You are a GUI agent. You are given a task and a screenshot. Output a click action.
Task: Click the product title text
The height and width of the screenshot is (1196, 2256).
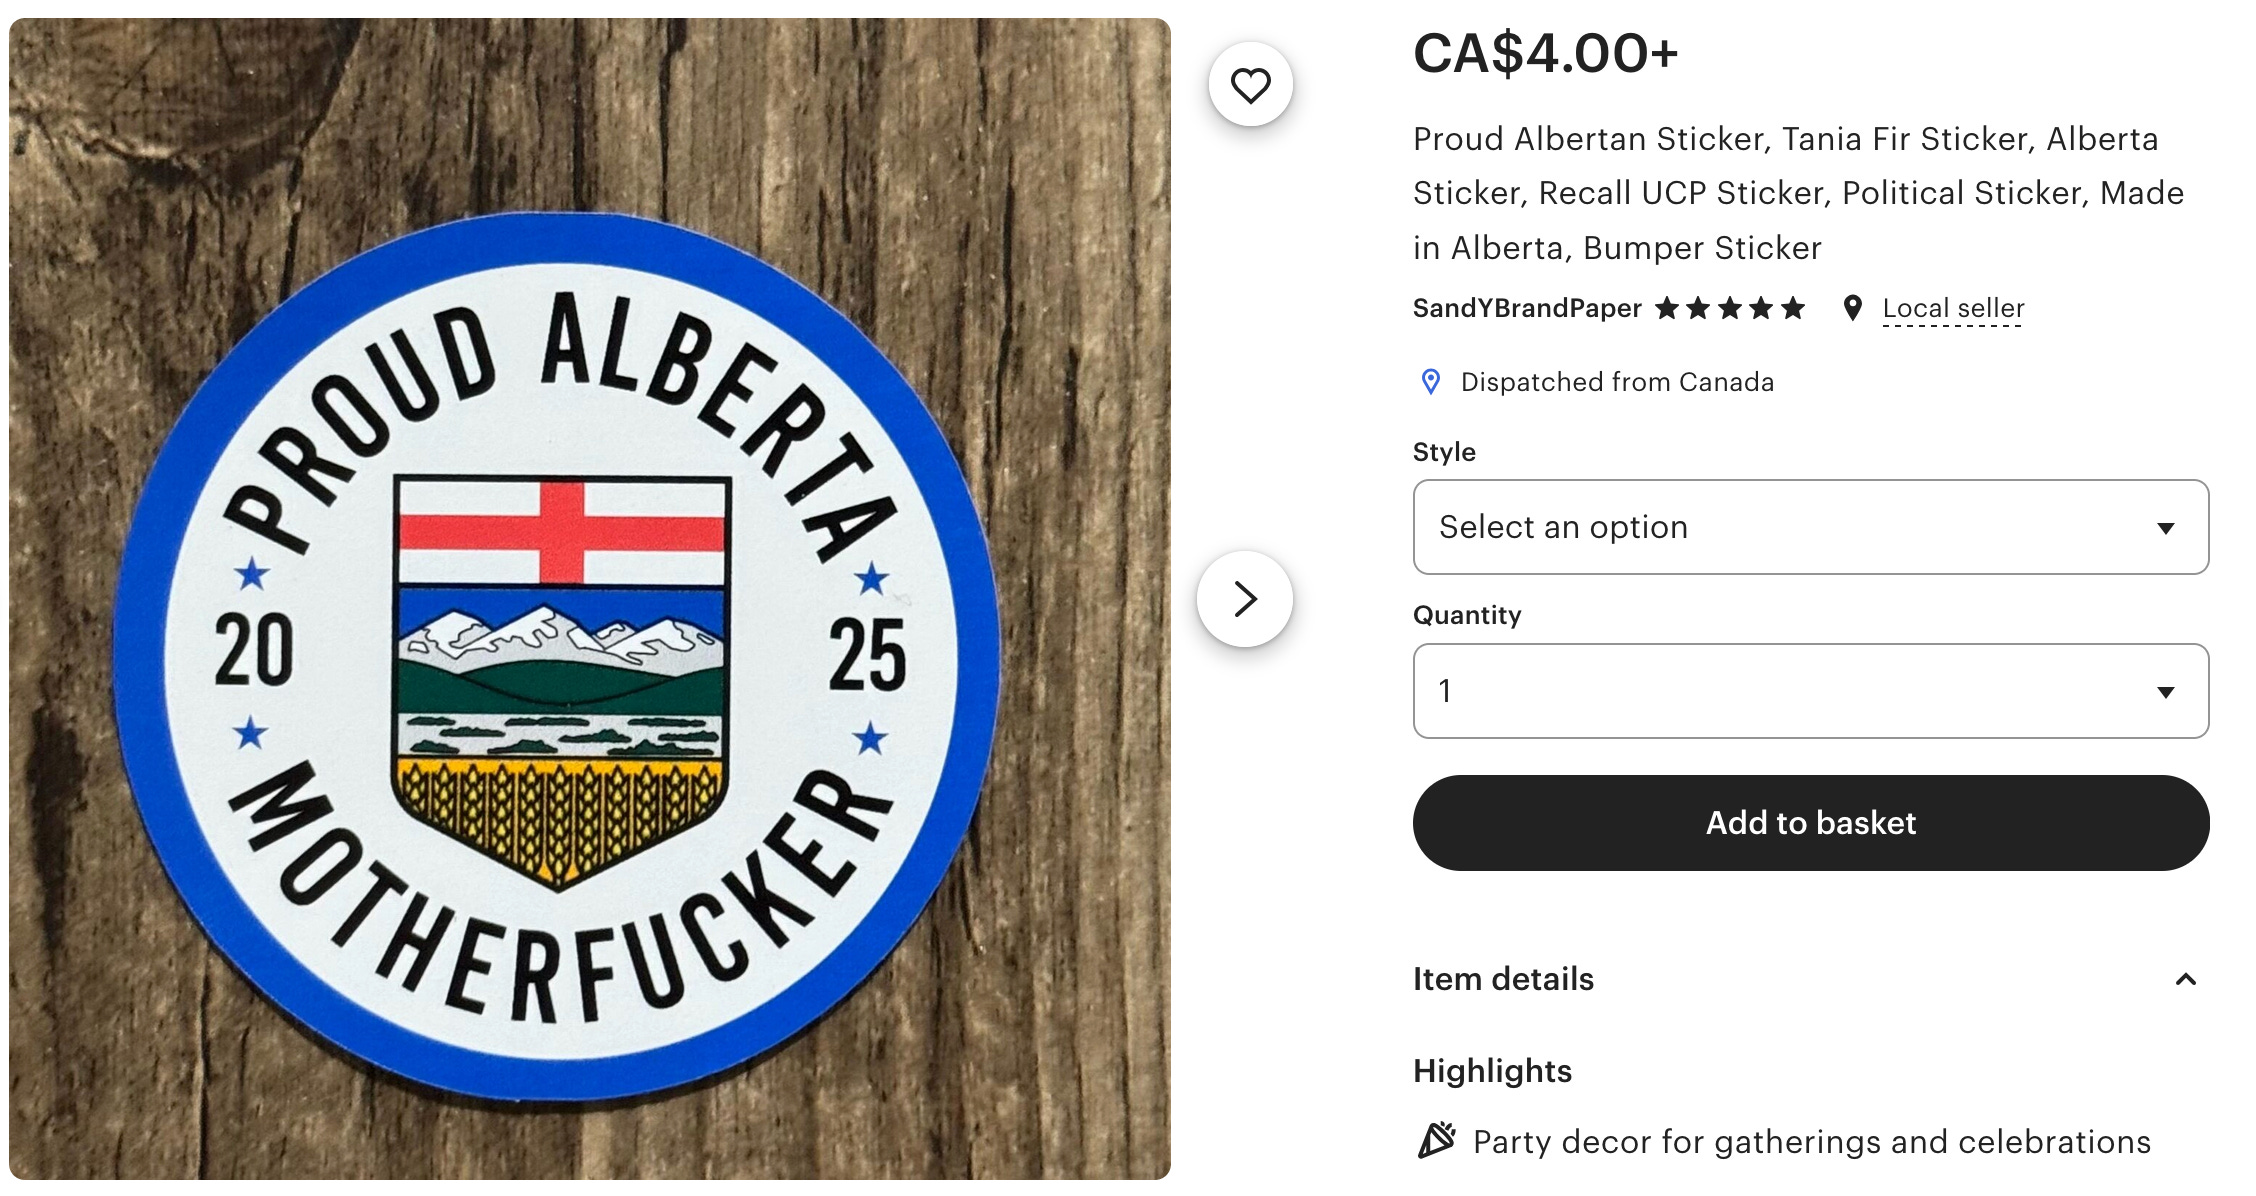1798,193
